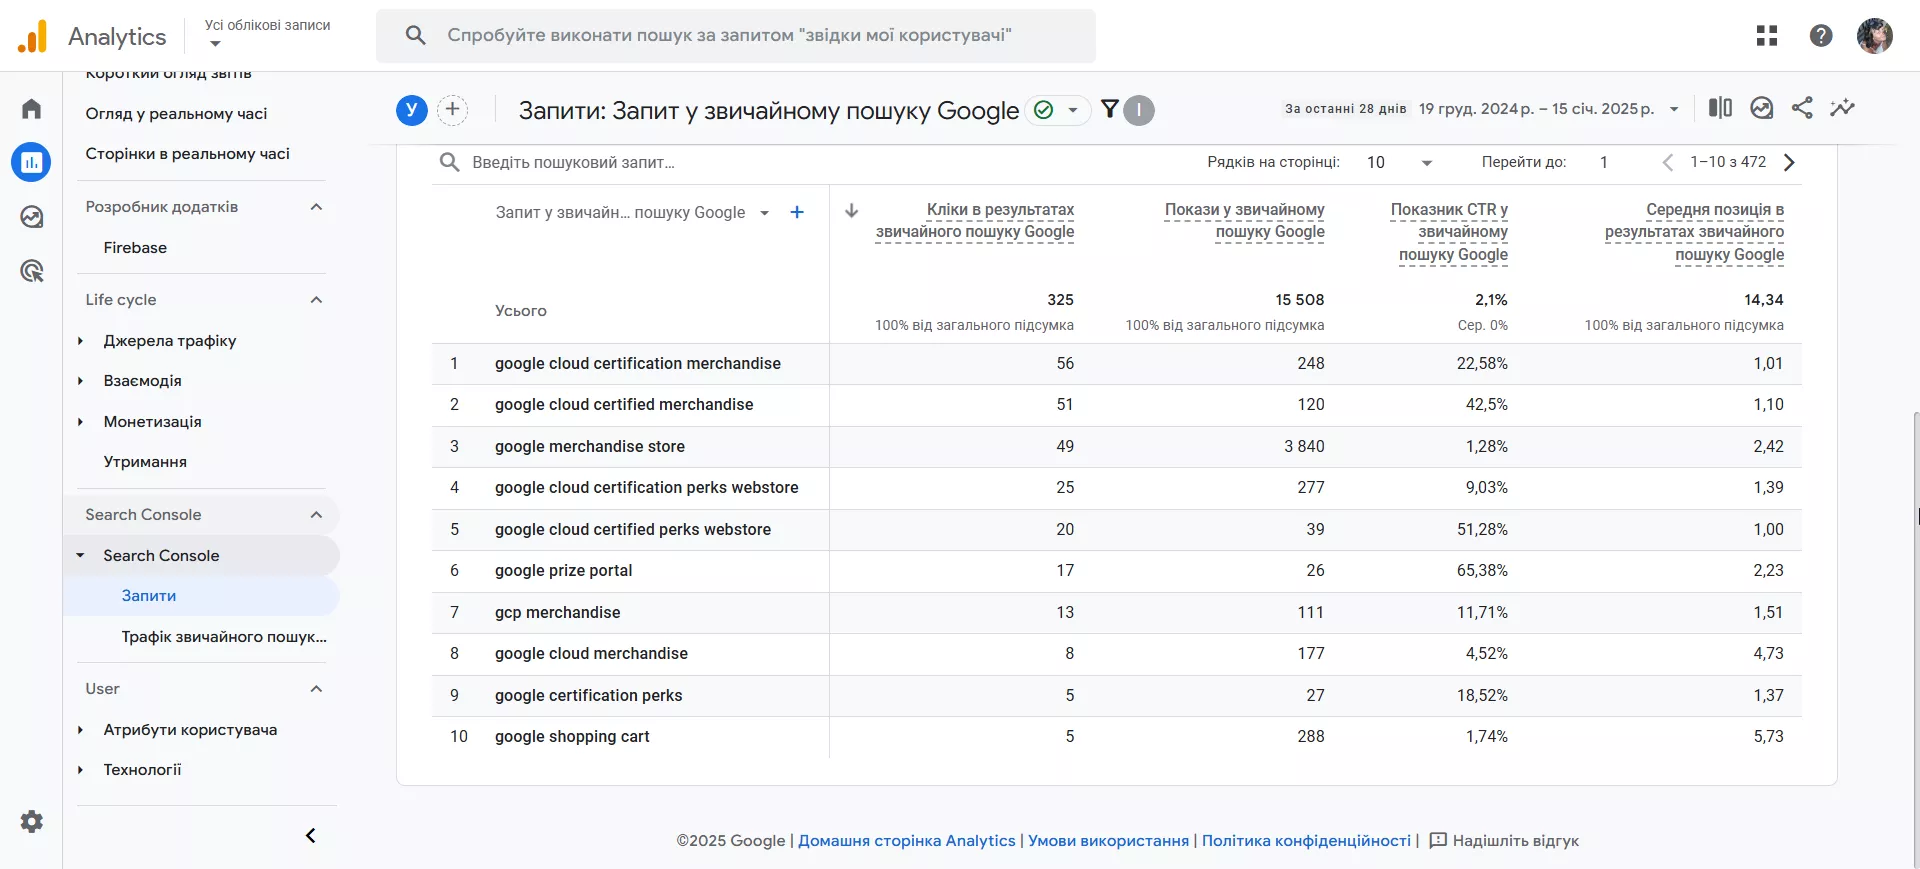Add a comparison with plus button
Image resolution: width=1920 pixels, height=869 pixels.
pos(453,110)
